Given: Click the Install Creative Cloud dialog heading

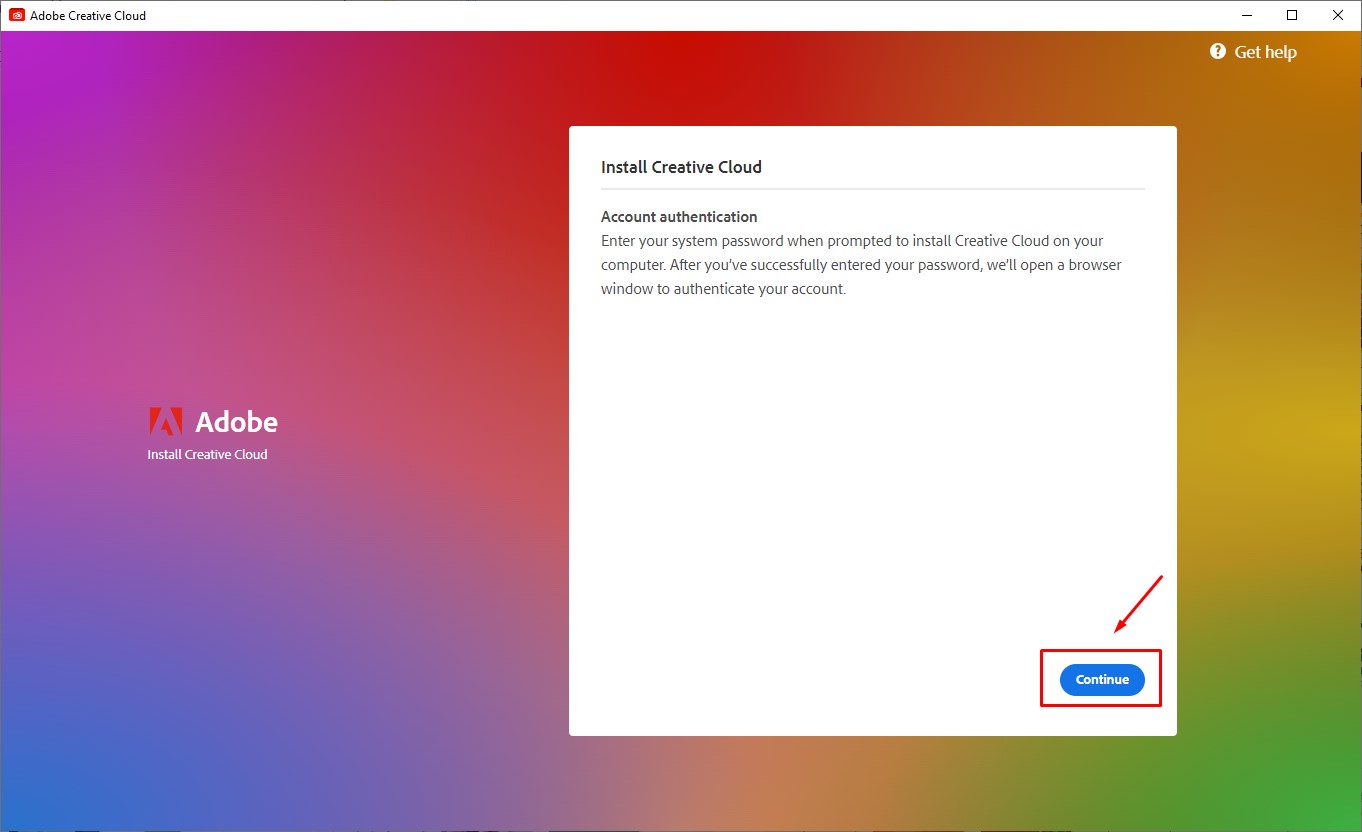Looking at the screenshot, I should pyautogui.click(x=681, y=167).
